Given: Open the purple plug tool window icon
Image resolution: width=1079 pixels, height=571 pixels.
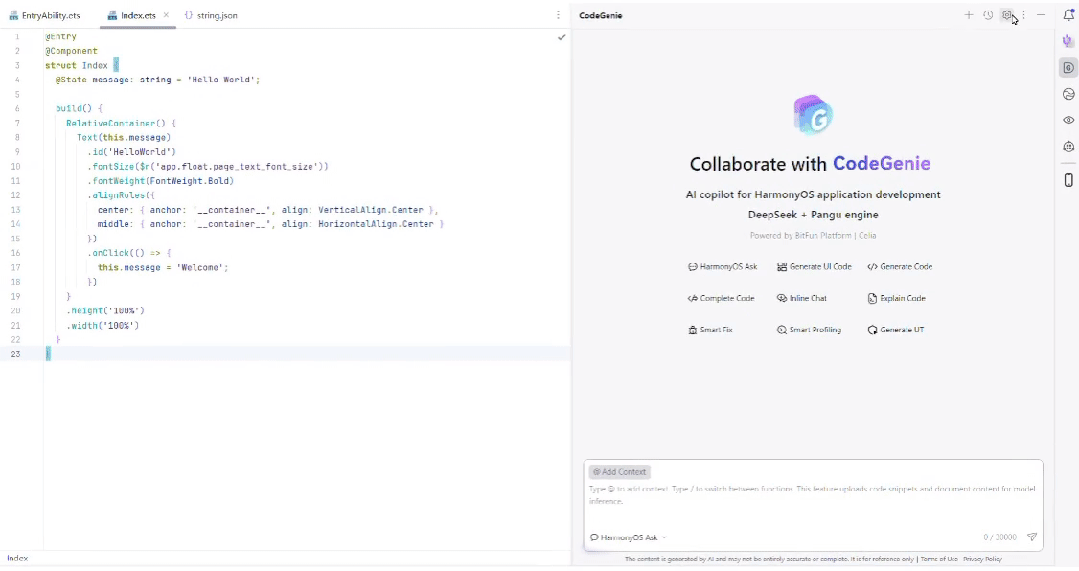Looking at the screenshot, I should tap(1068, 41).
